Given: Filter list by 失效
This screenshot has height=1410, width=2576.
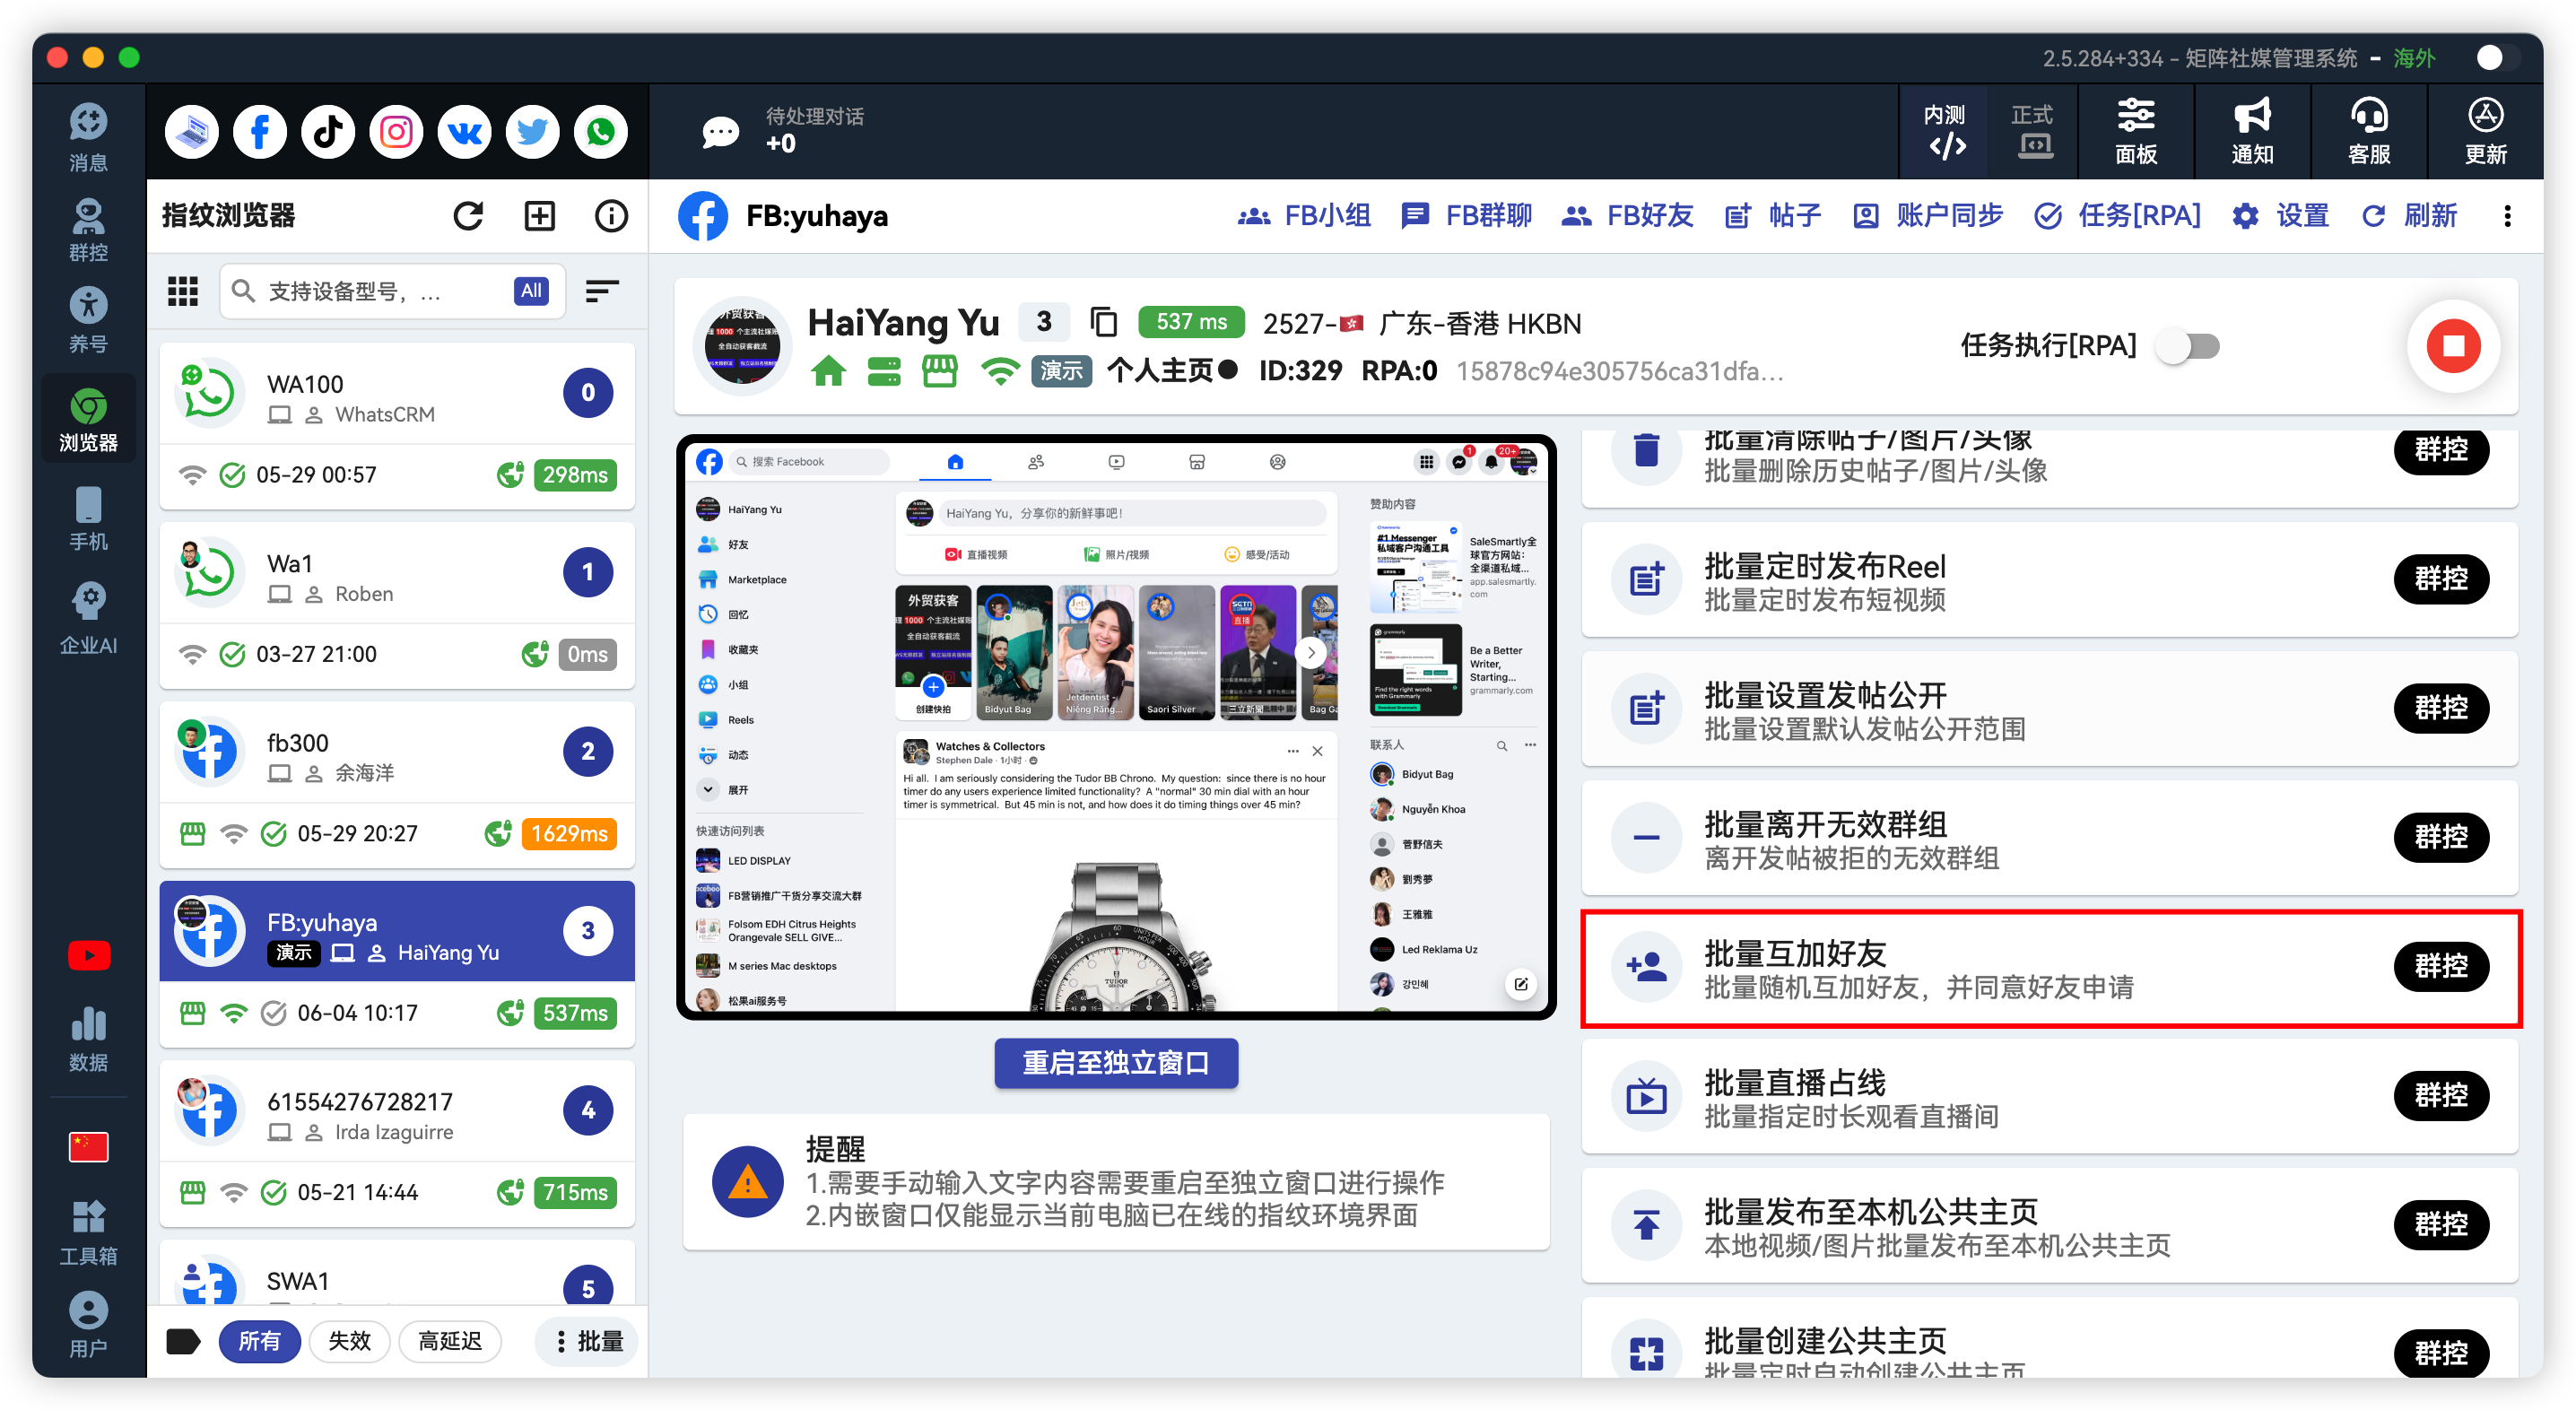Looking at the screenshot, I should point(349,1341).
